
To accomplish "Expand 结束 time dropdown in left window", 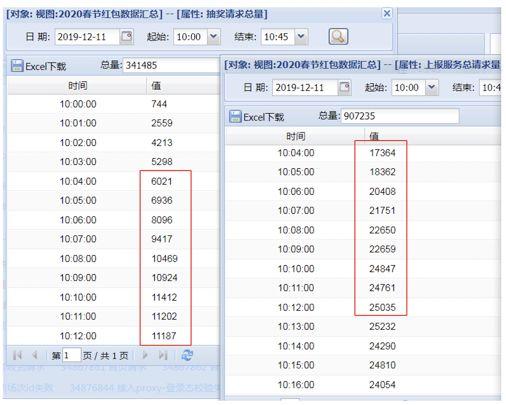I will pos(301,36).
